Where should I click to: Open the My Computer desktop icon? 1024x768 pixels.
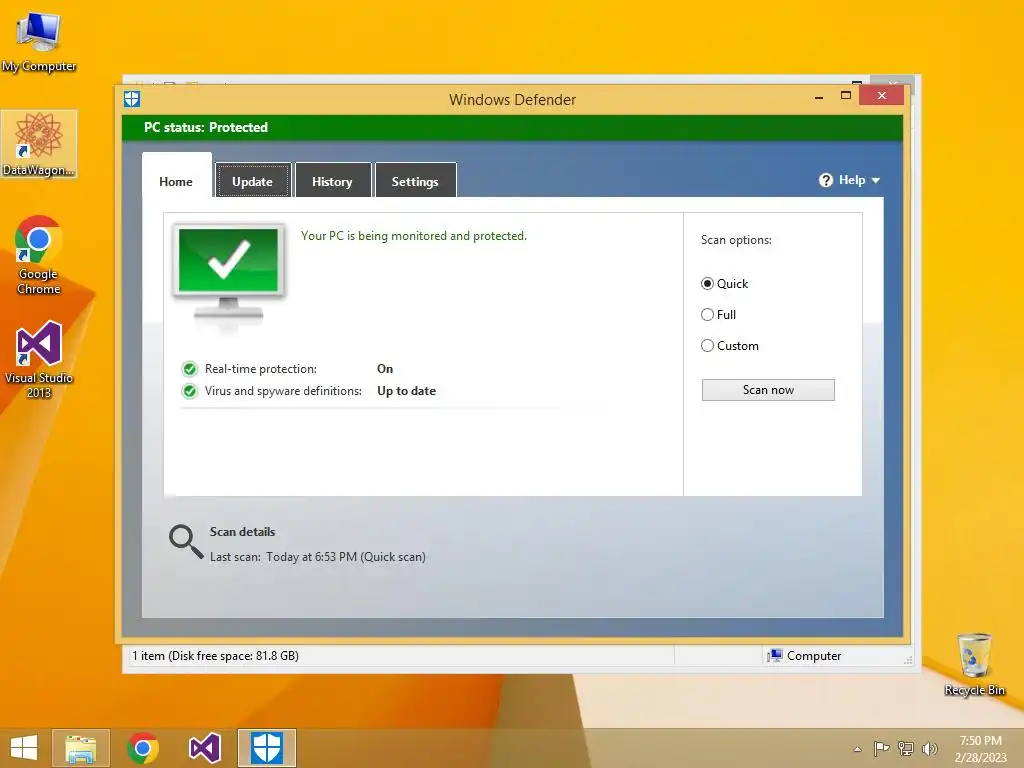[x=39, y=40]
